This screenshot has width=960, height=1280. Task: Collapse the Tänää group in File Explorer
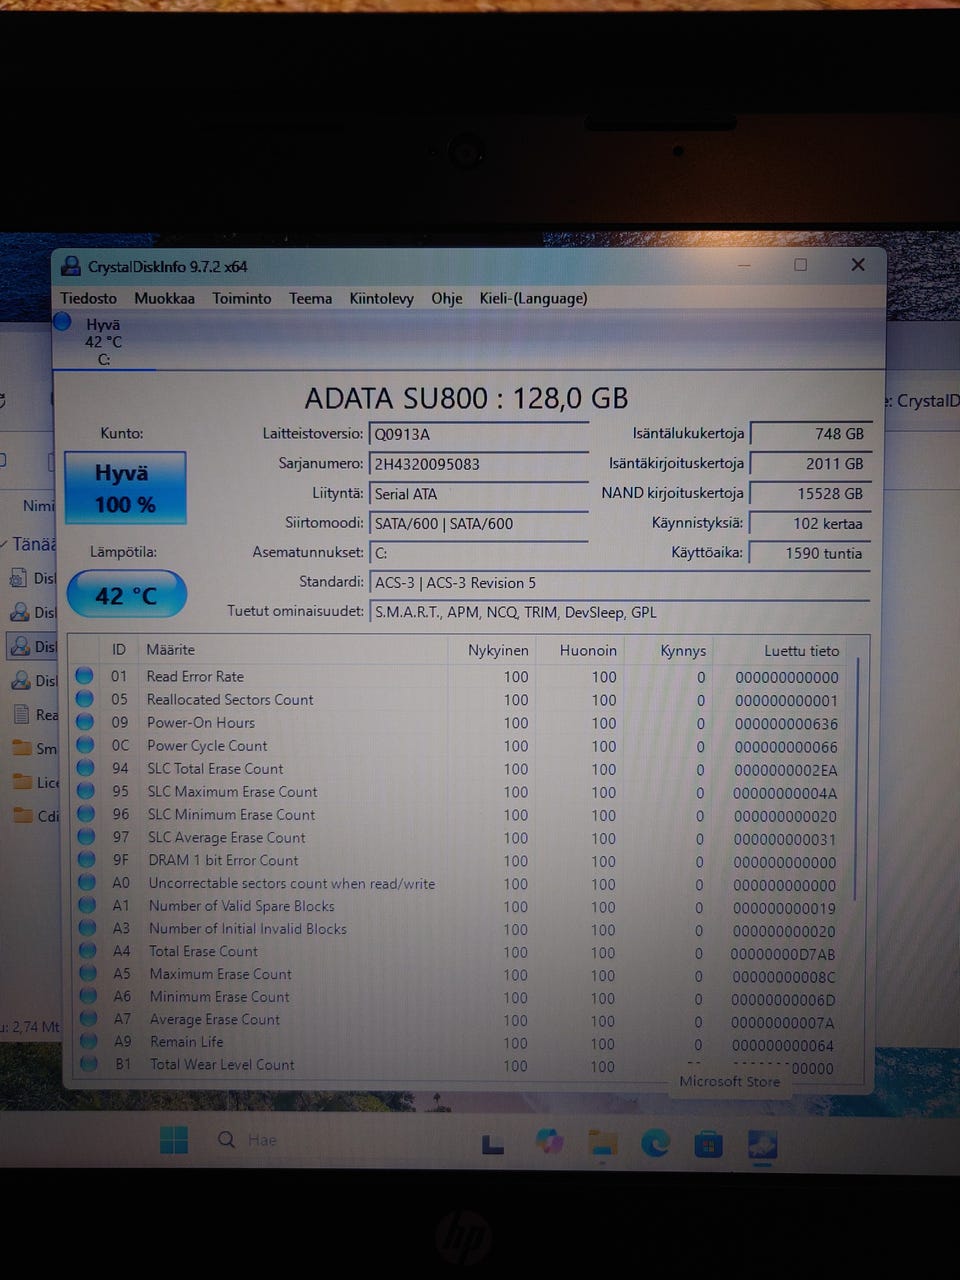[4, 544]
